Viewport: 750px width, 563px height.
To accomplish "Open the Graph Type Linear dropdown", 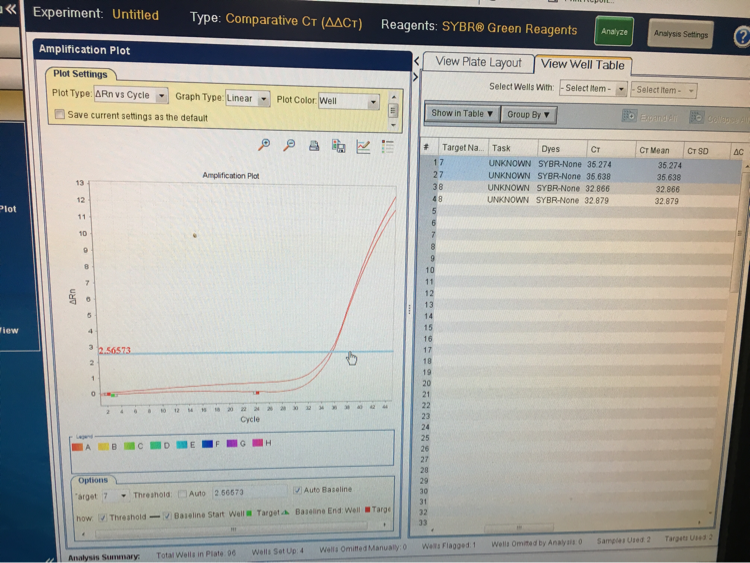I will (x=247, y=99).
